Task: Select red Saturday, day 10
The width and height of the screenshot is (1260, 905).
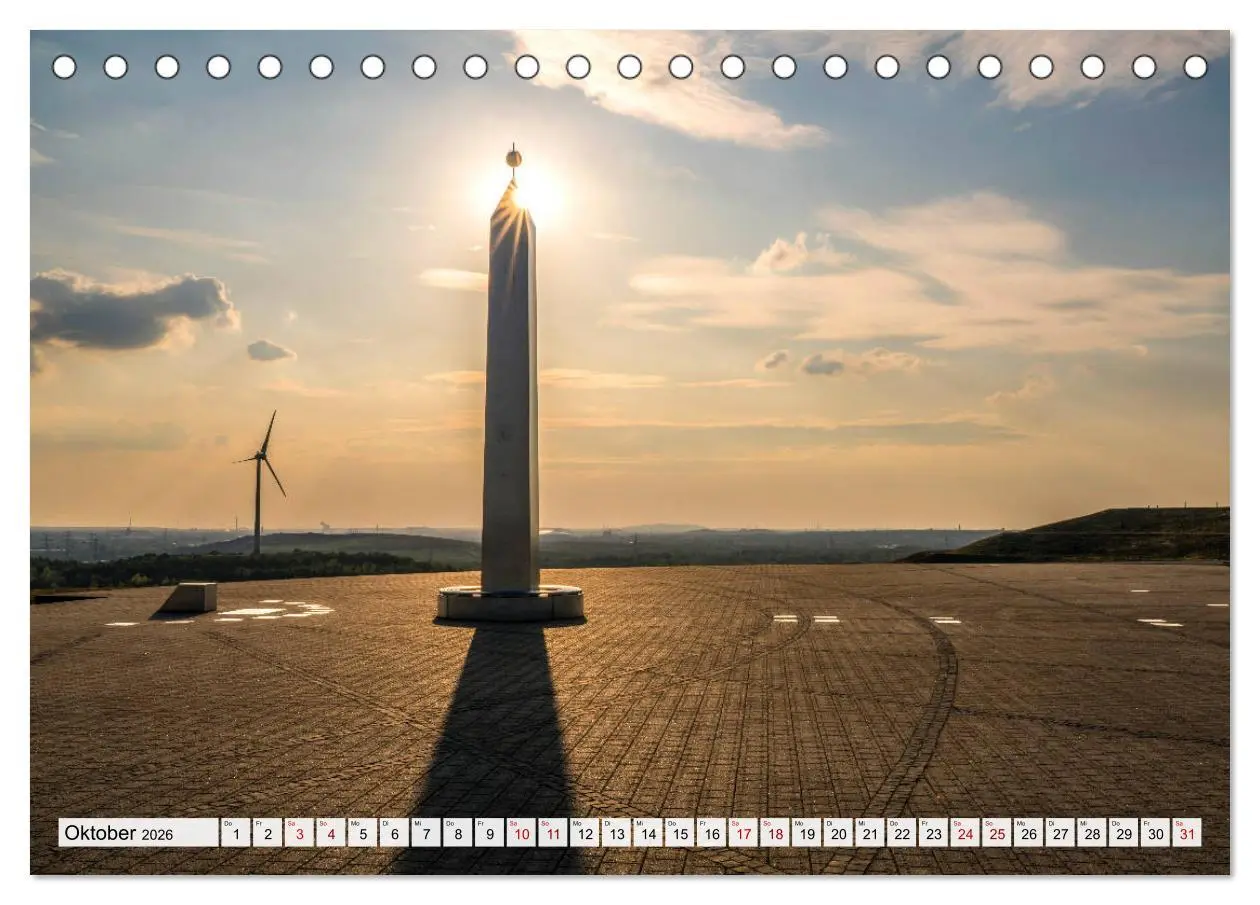Action: pos(521,832)
